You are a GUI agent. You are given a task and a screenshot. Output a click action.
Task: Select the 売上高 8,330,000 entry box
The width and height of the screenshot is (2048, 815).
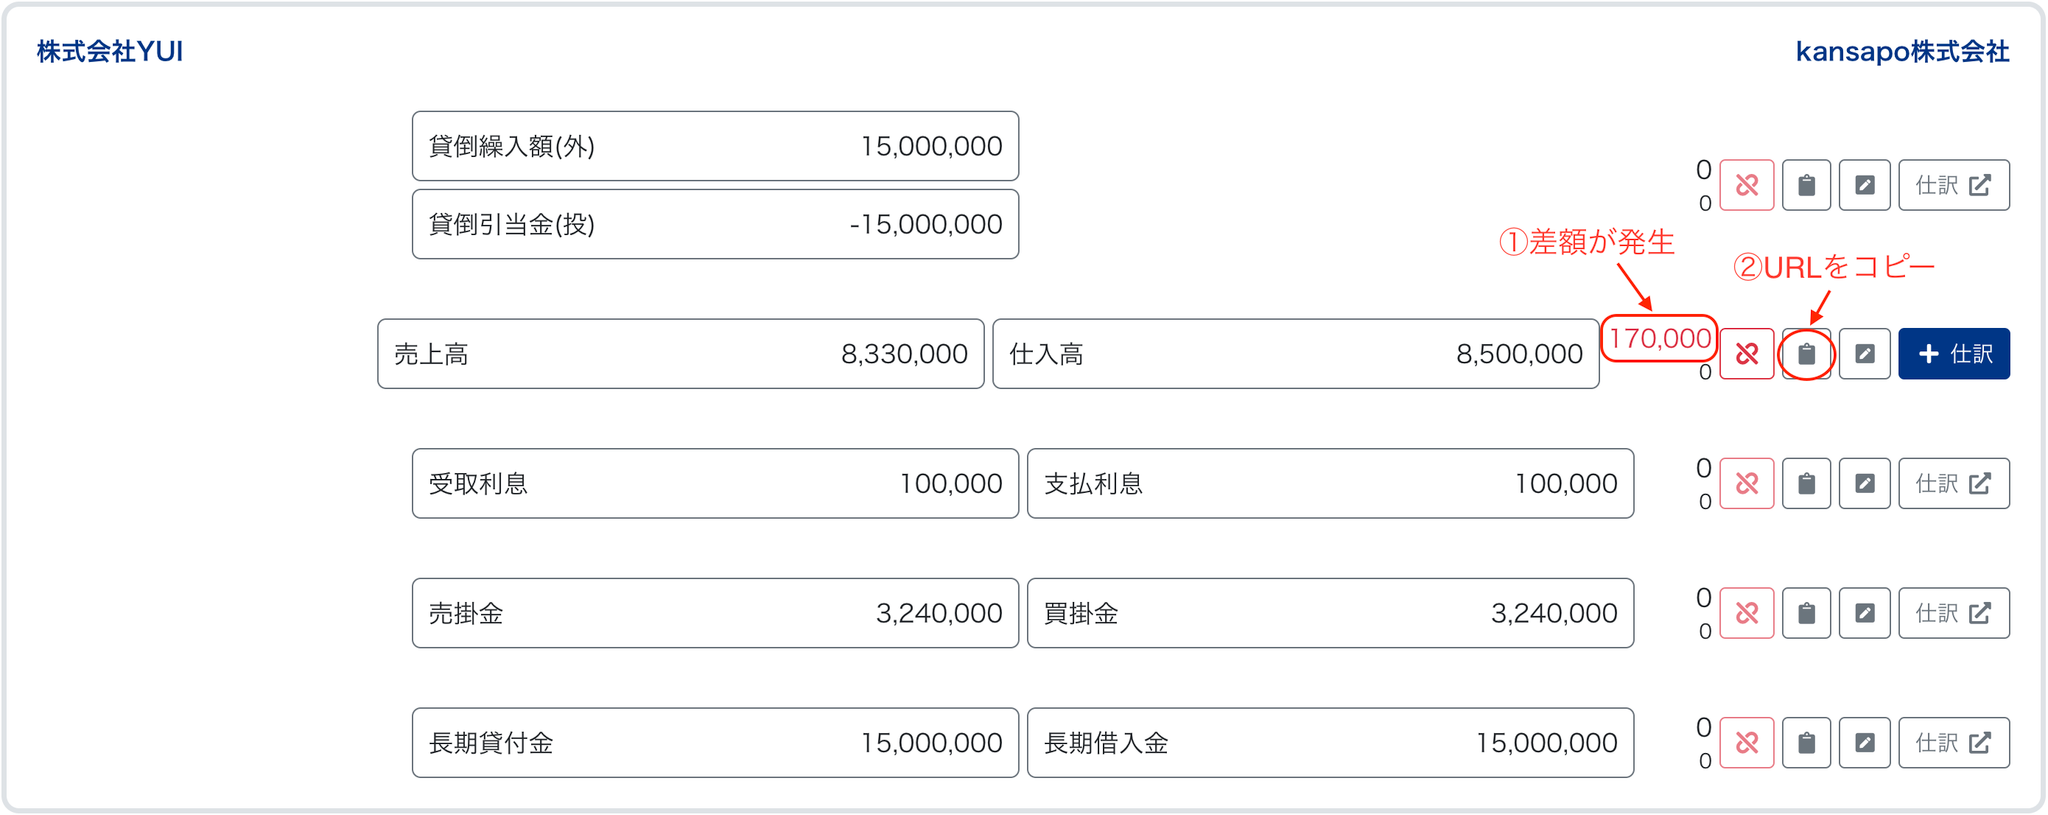(x=680, y=354)
